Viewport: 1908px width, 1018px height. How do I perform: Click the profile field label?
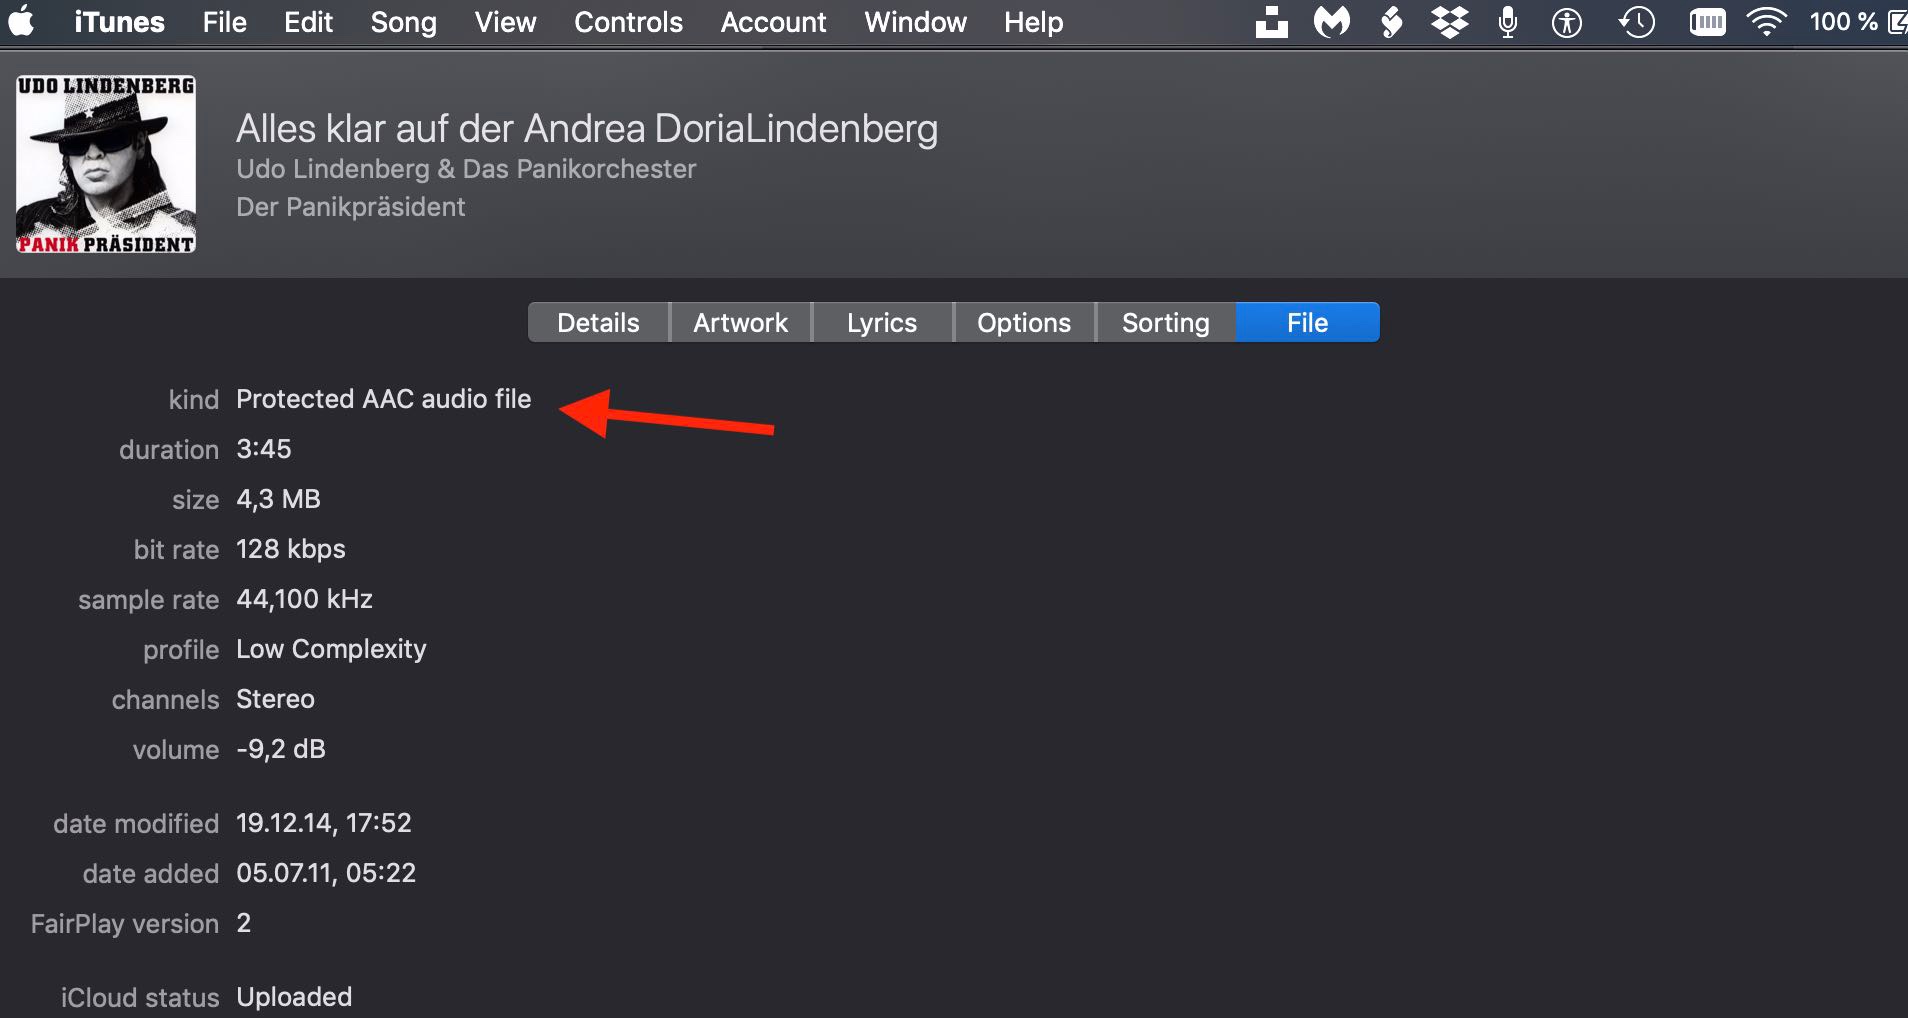181,650
